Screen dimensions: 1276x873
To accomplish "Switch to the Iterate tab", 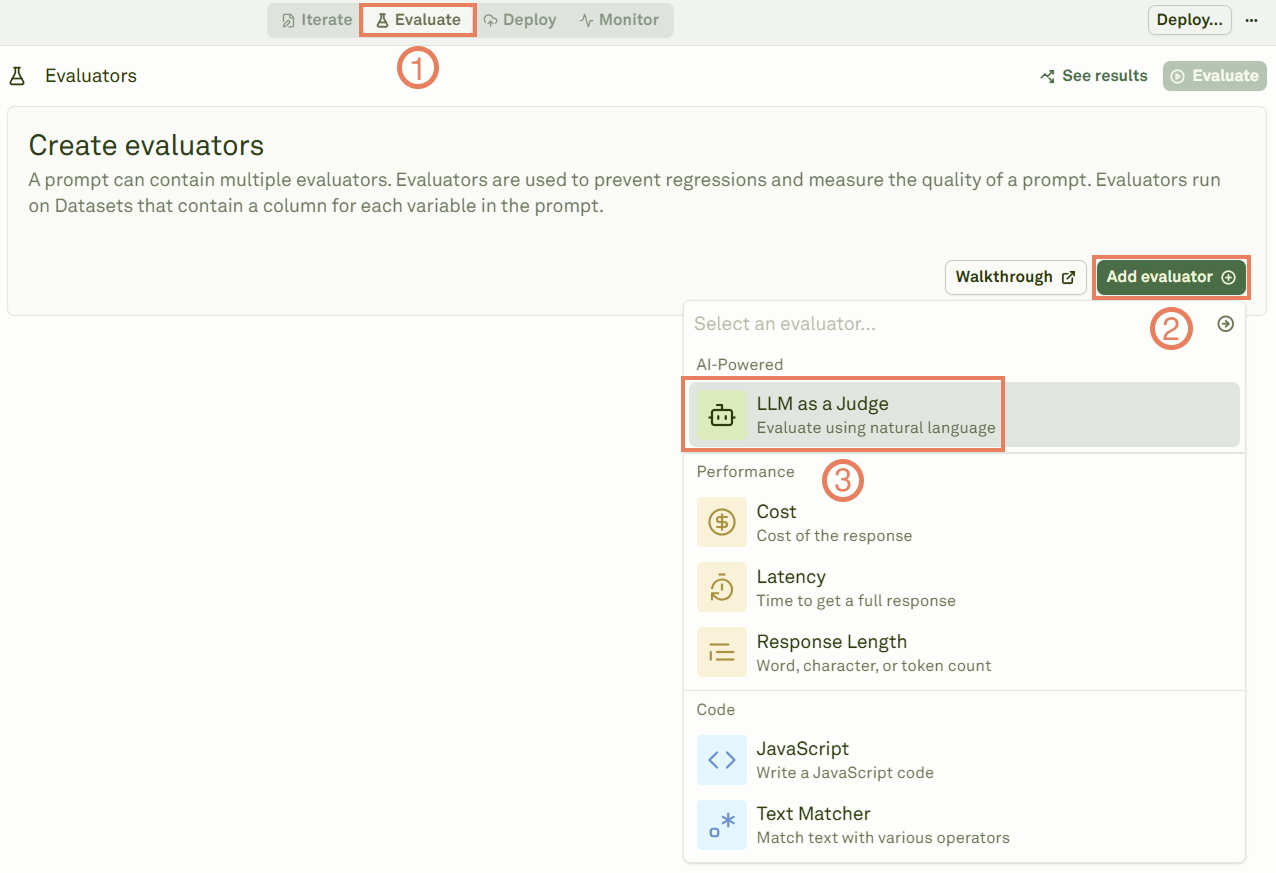I will (313, 19).
